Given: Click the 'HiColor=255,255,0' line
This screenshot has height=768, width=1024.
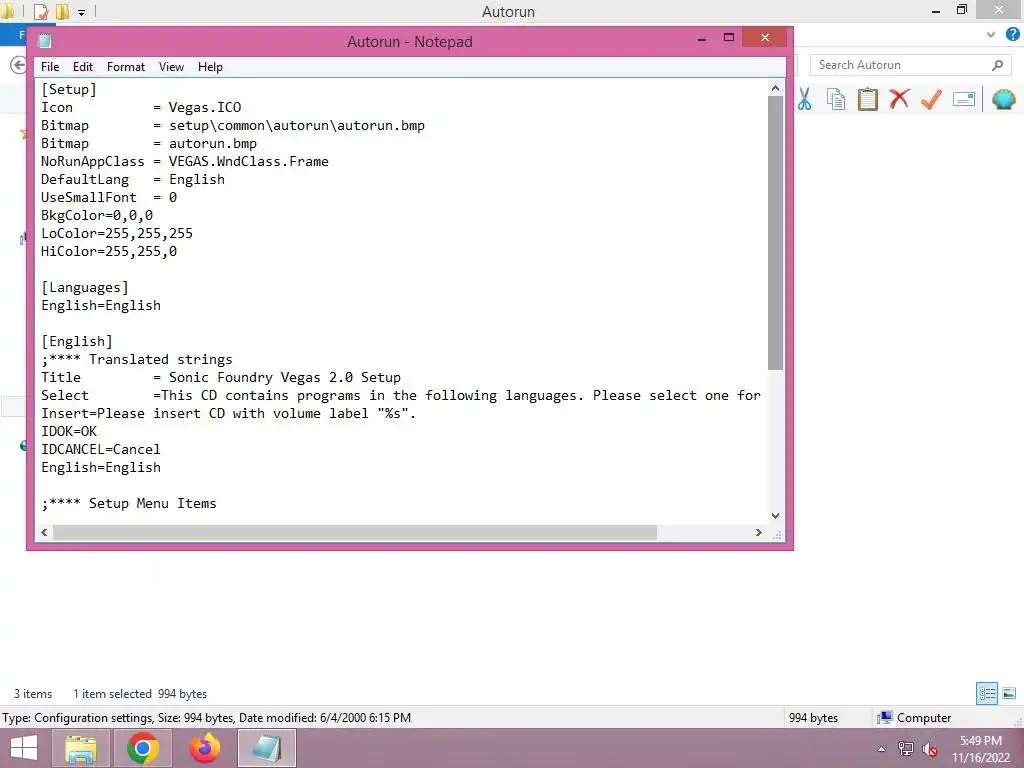Looking at the screenshot, I should click(x=108, y=251).
